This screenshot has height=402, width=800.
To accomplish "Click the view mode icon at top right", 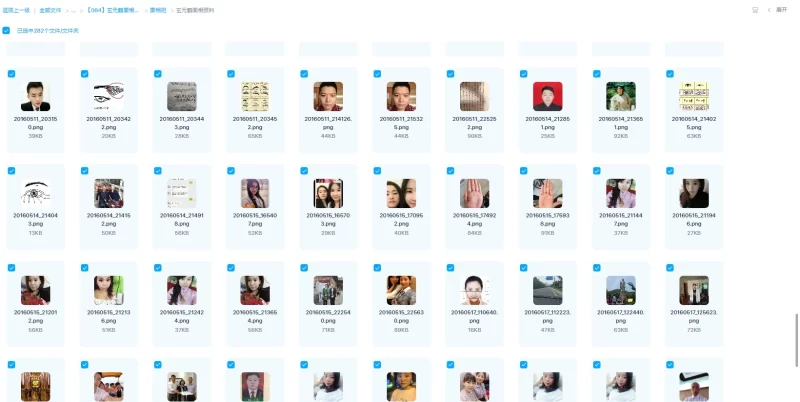I will [755, 9].
